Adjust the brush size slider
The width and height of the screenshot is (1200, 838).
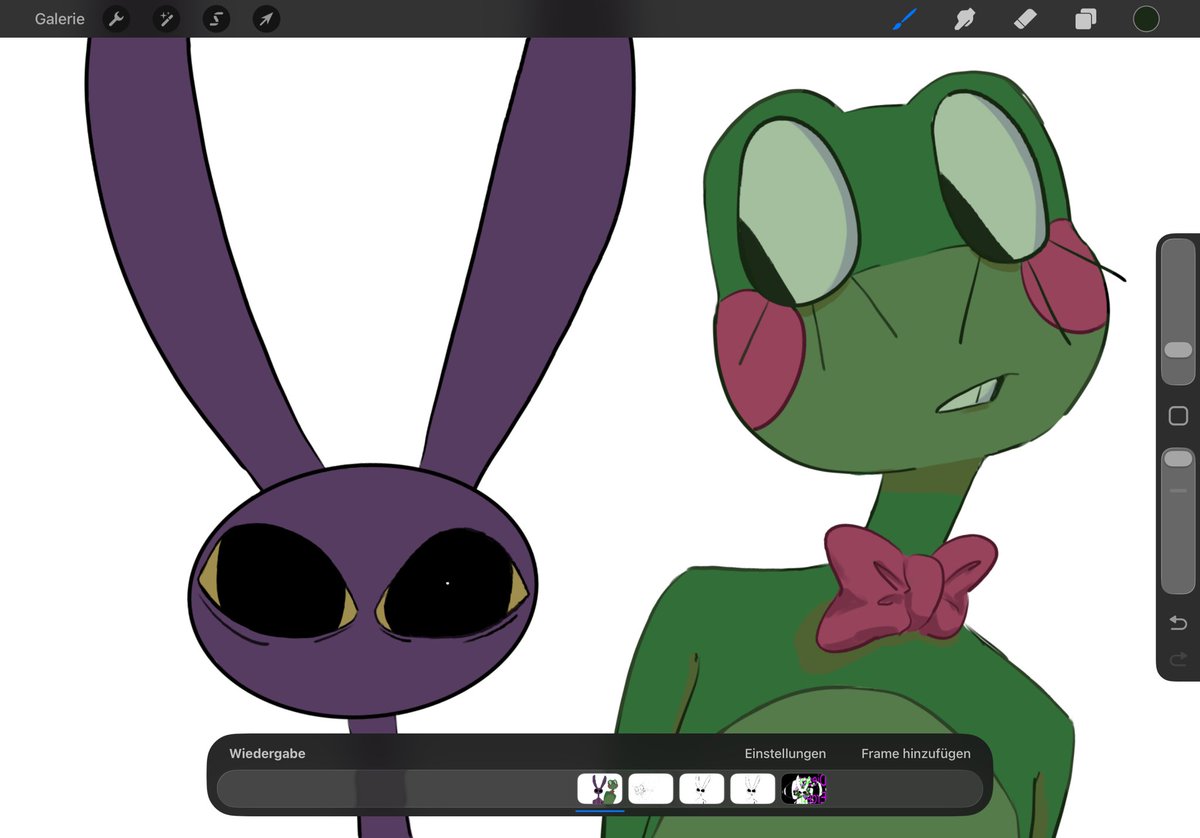1176,347
